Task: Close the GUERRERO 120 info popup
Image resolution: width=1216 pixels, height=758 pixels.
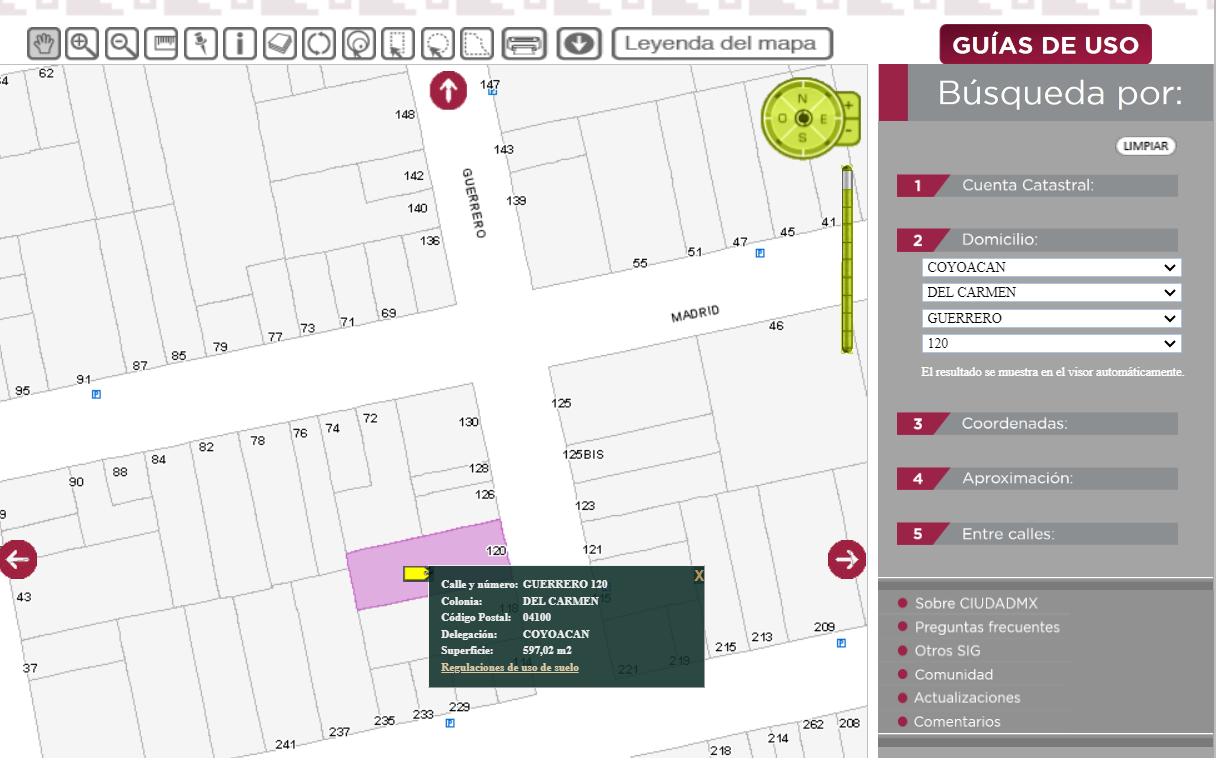Action: point(699,576)
